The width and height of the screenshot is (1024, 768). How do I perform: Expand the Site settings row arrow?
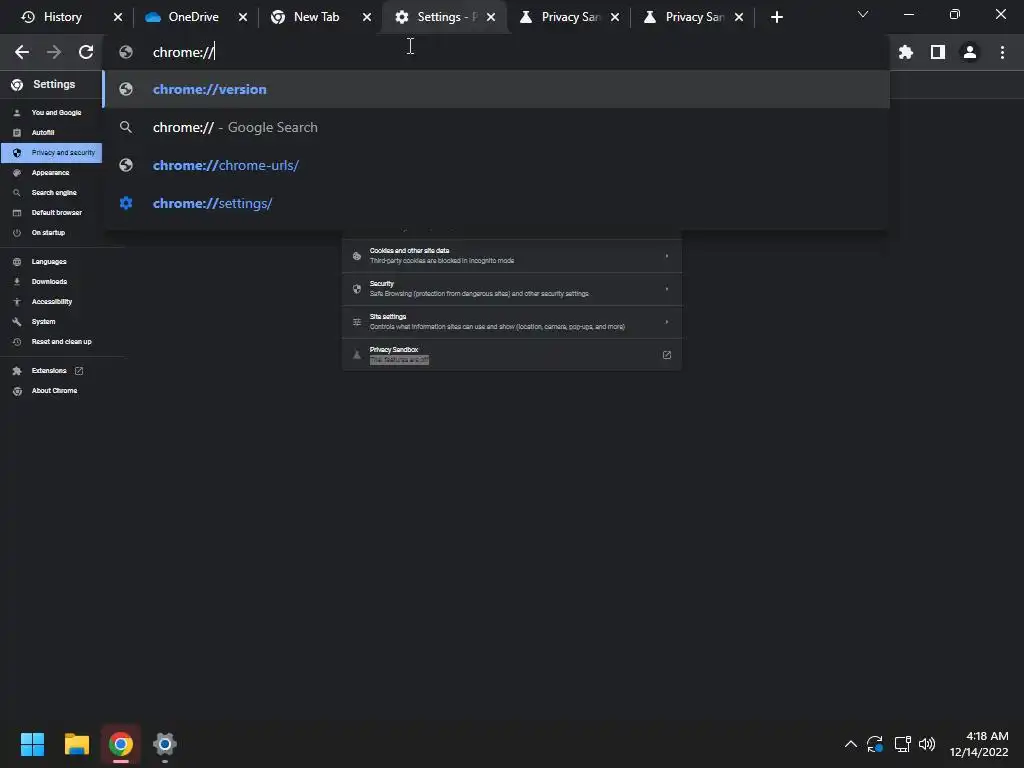pos(667,322)
